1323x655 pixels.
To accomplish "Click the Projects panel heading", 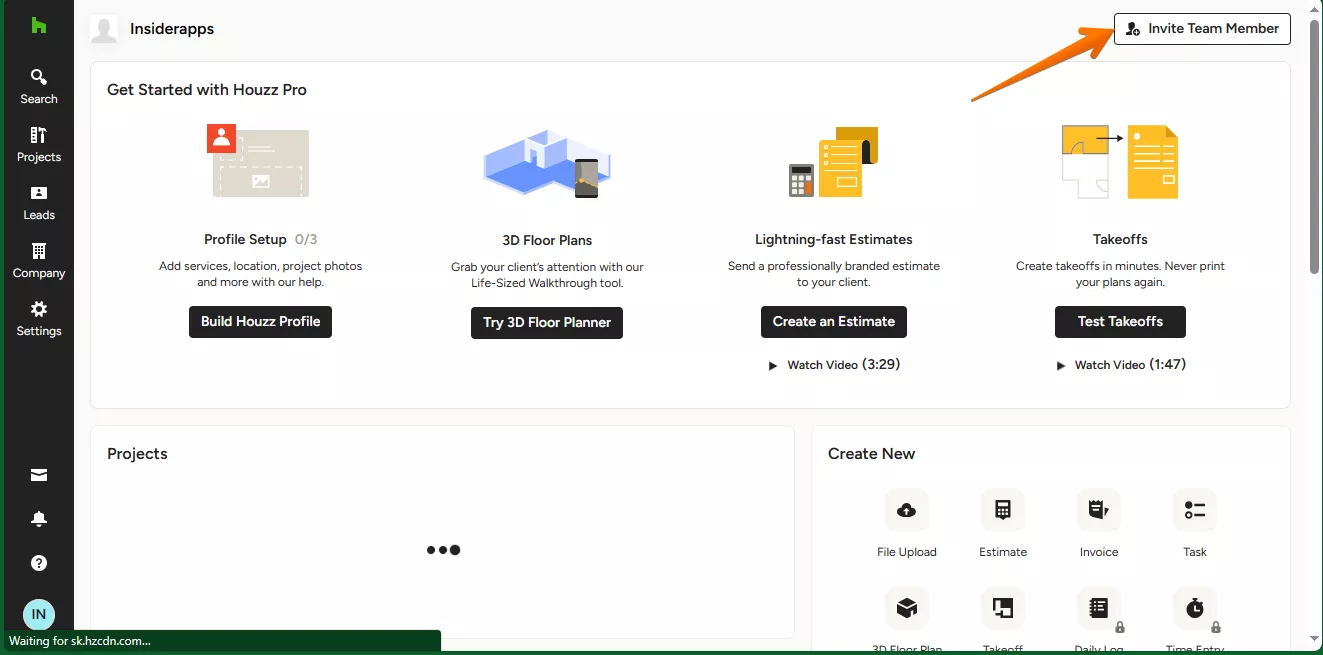I will (137, 454).
